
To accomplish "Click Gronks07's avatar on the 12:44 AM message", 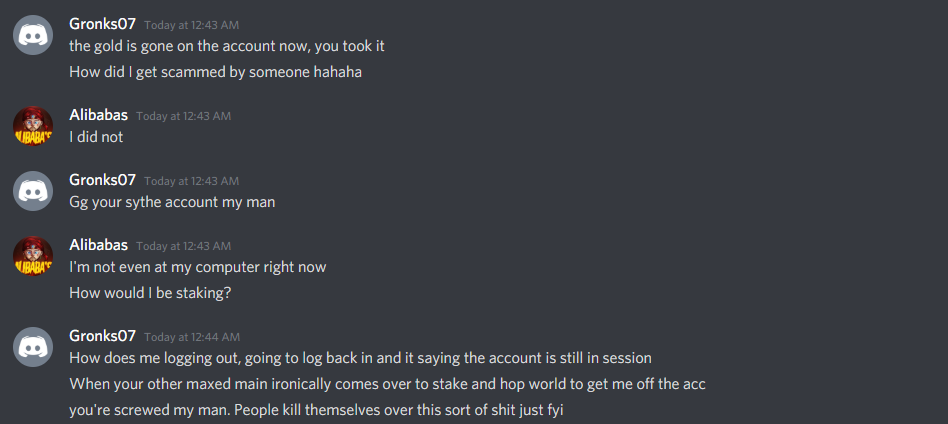I will [x=33, y=347].
